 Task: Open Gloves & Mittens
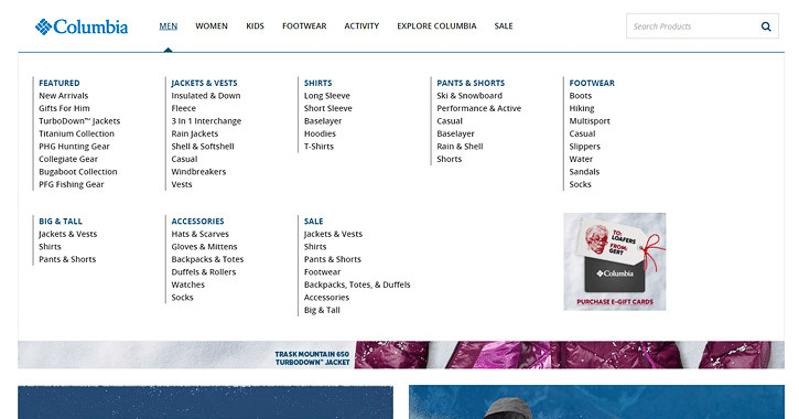(204, 247)
